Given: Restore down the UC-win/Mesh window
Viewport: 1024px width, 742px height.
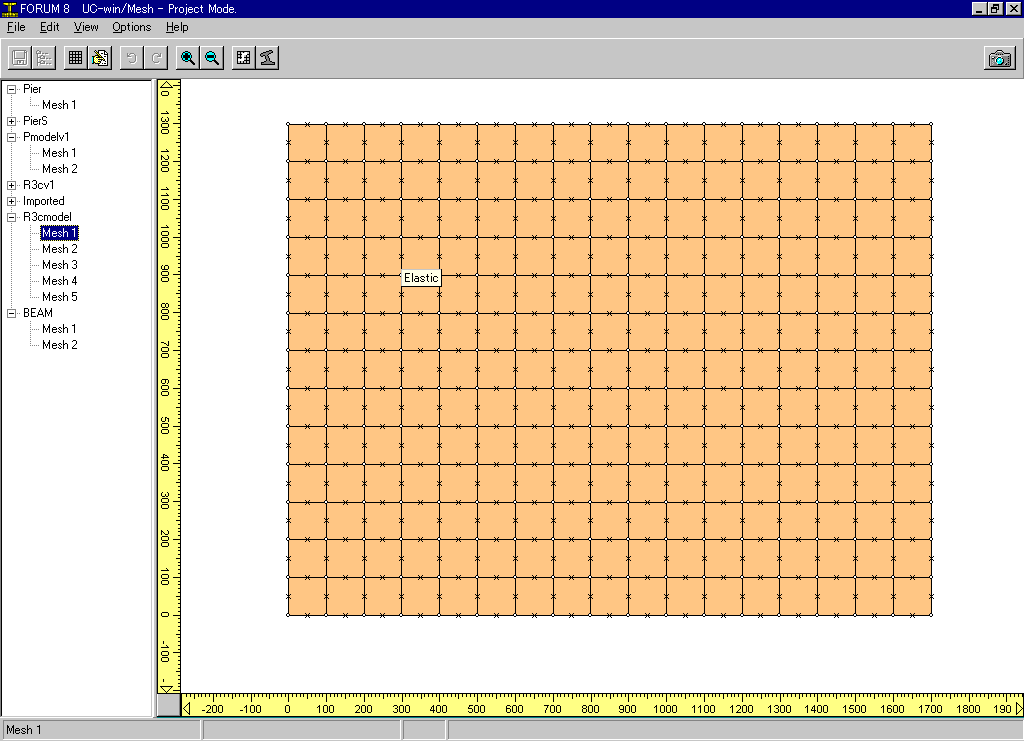Looking at the screenshot, I should click(995, 9).
